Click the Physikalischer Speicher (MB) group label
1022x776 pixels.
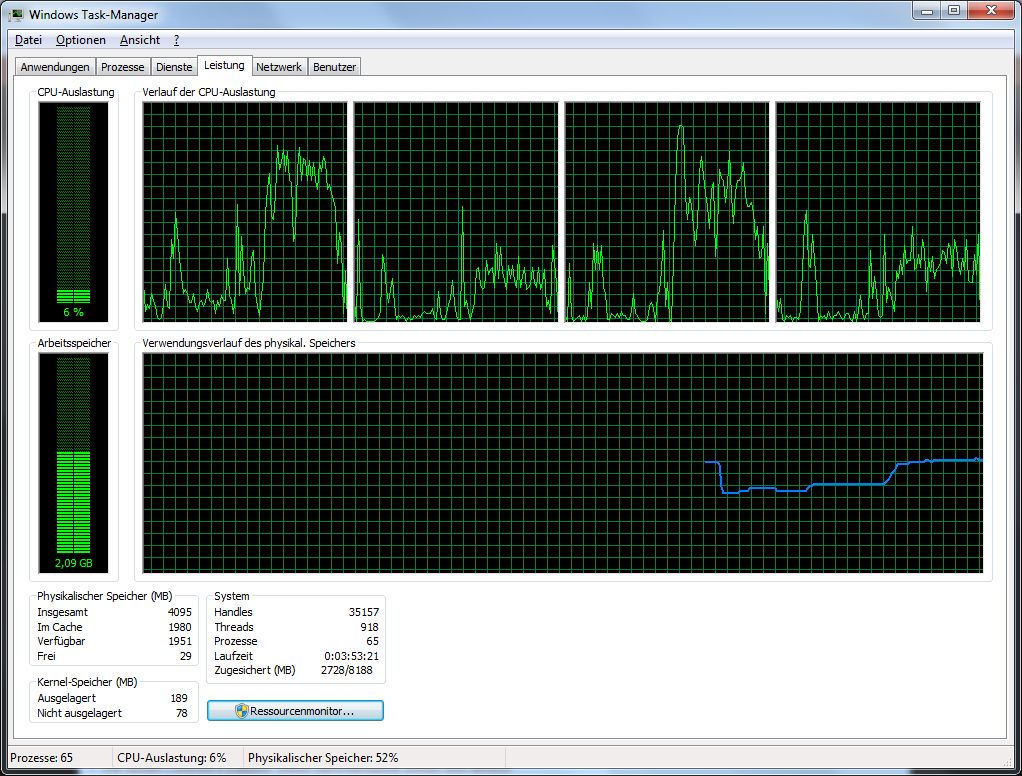(x=104, y=596)
